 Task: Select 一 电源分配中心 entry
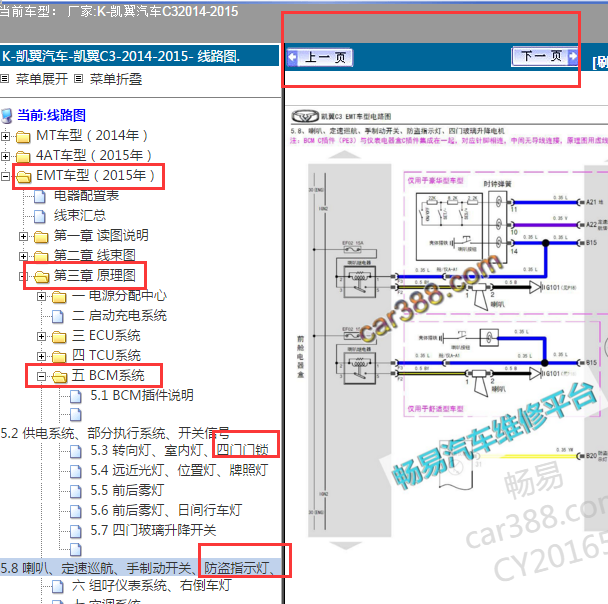[119, 296]
